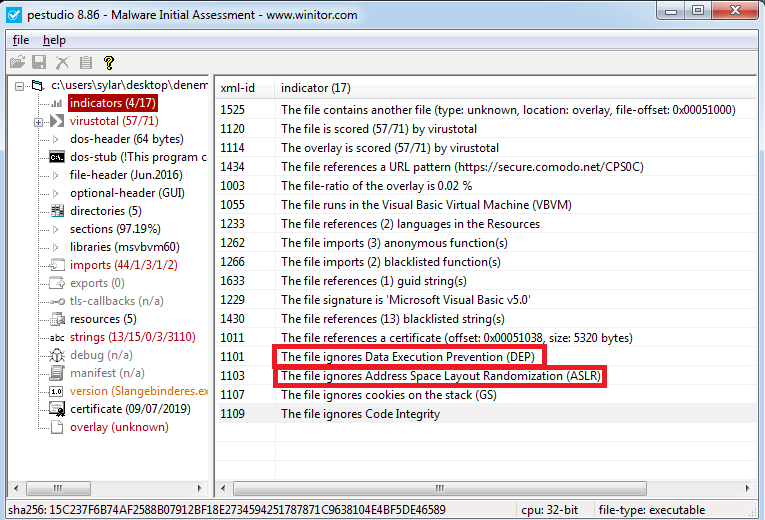Viewport: 765px width, 520px height.
Task: Click 'cpu: 32-bit' in the status bar
Action: [549, 510]
